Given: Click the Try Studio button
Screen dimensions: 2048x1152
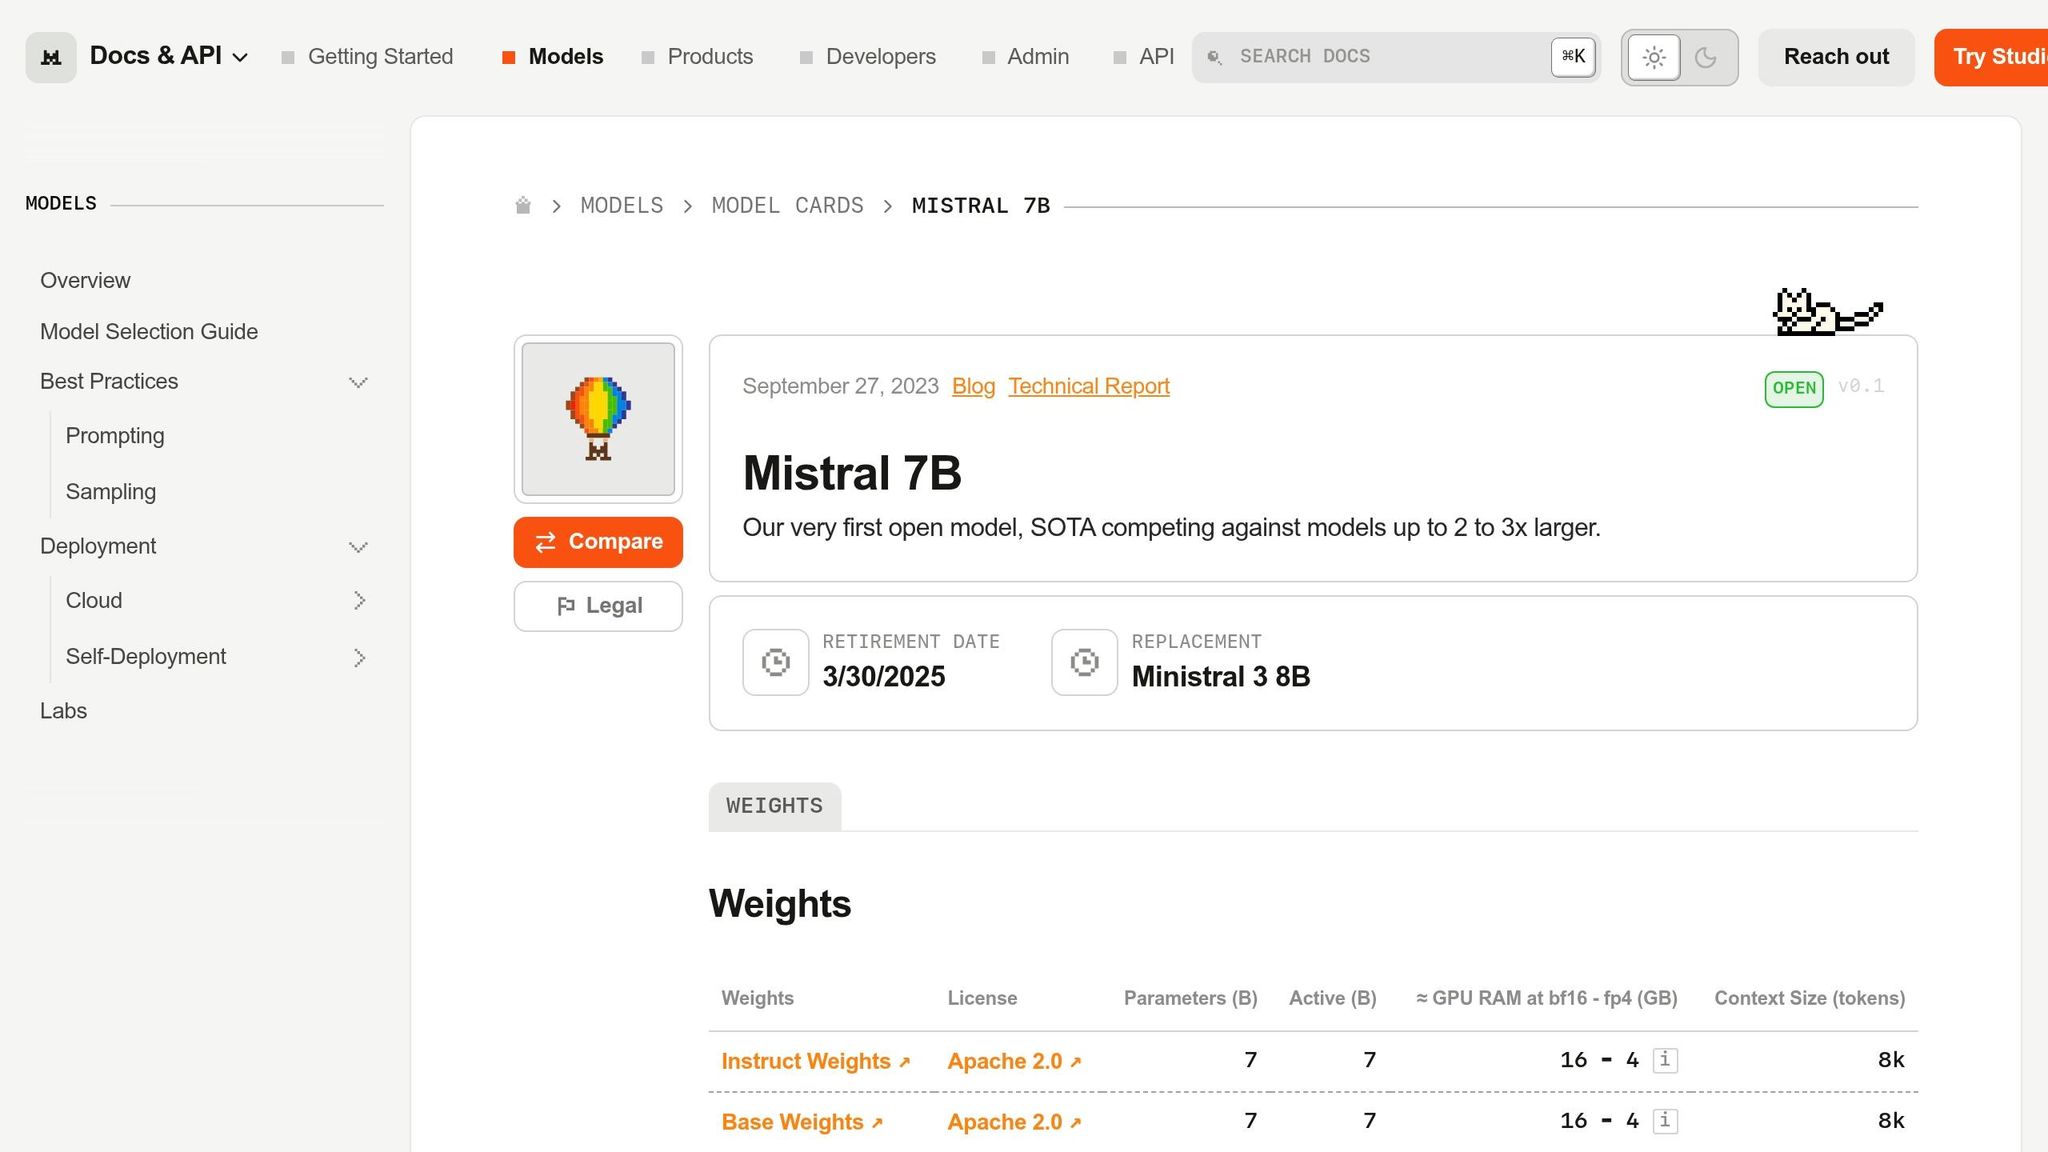Looking at the screenshot, I should [x=1991, y=57].
